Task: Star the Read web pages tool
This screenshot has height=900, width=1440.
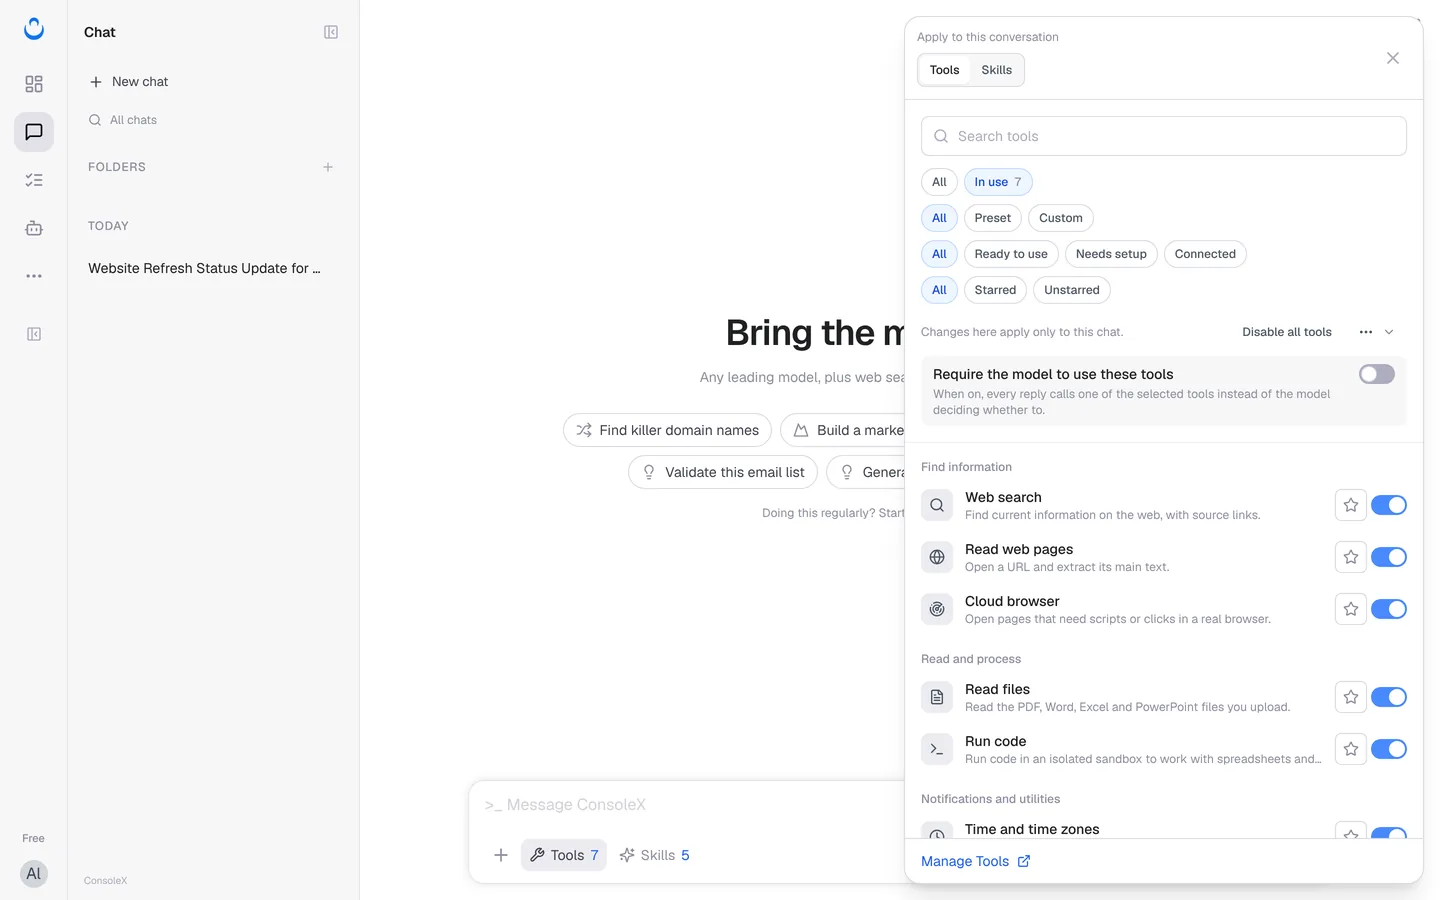Action: pyautogui.click(x=1351, y=557)
